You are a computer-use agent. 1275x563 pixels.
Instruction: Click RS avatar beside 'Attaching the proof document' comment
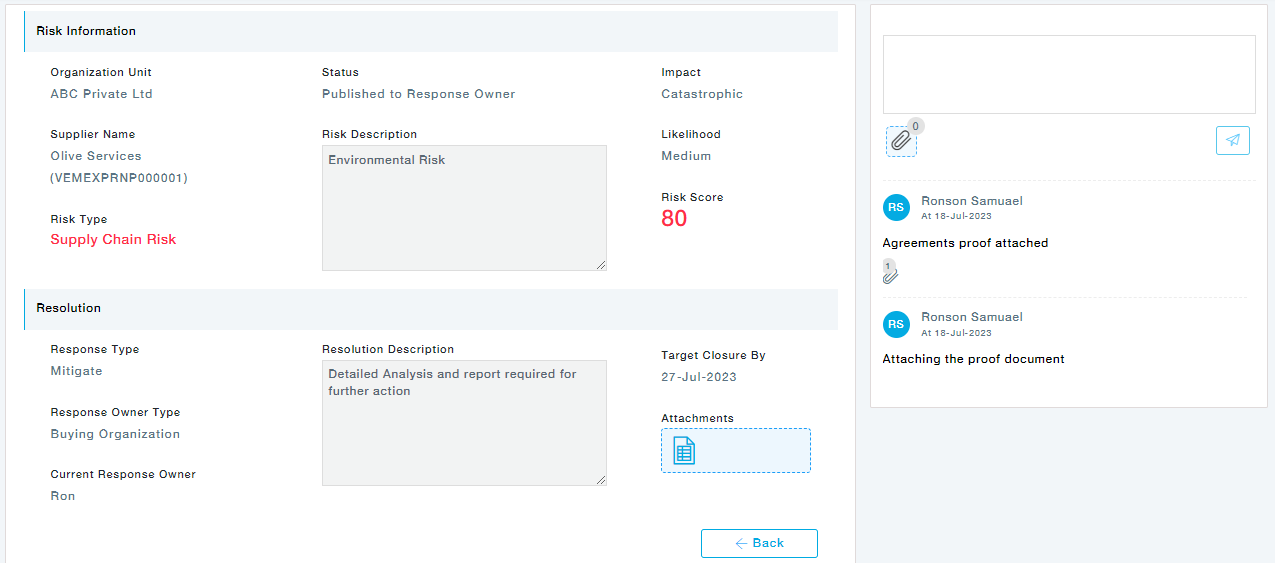click(x=896, y=323)
